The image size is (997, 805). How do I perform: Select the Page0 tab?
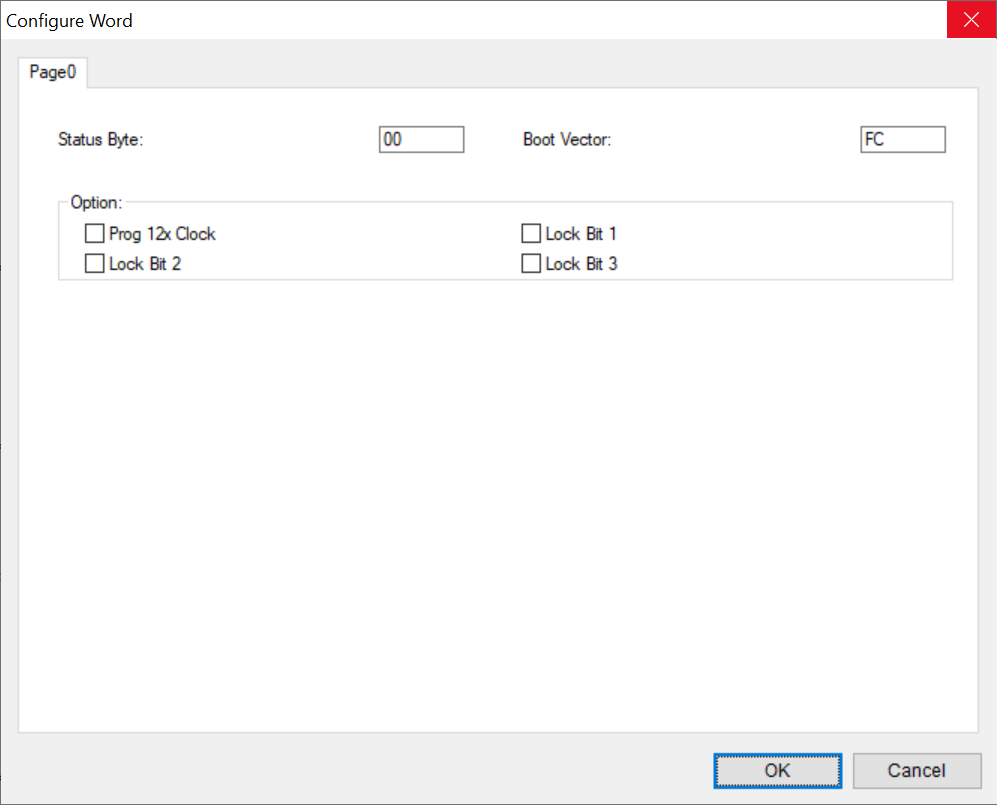pos(52,72)
